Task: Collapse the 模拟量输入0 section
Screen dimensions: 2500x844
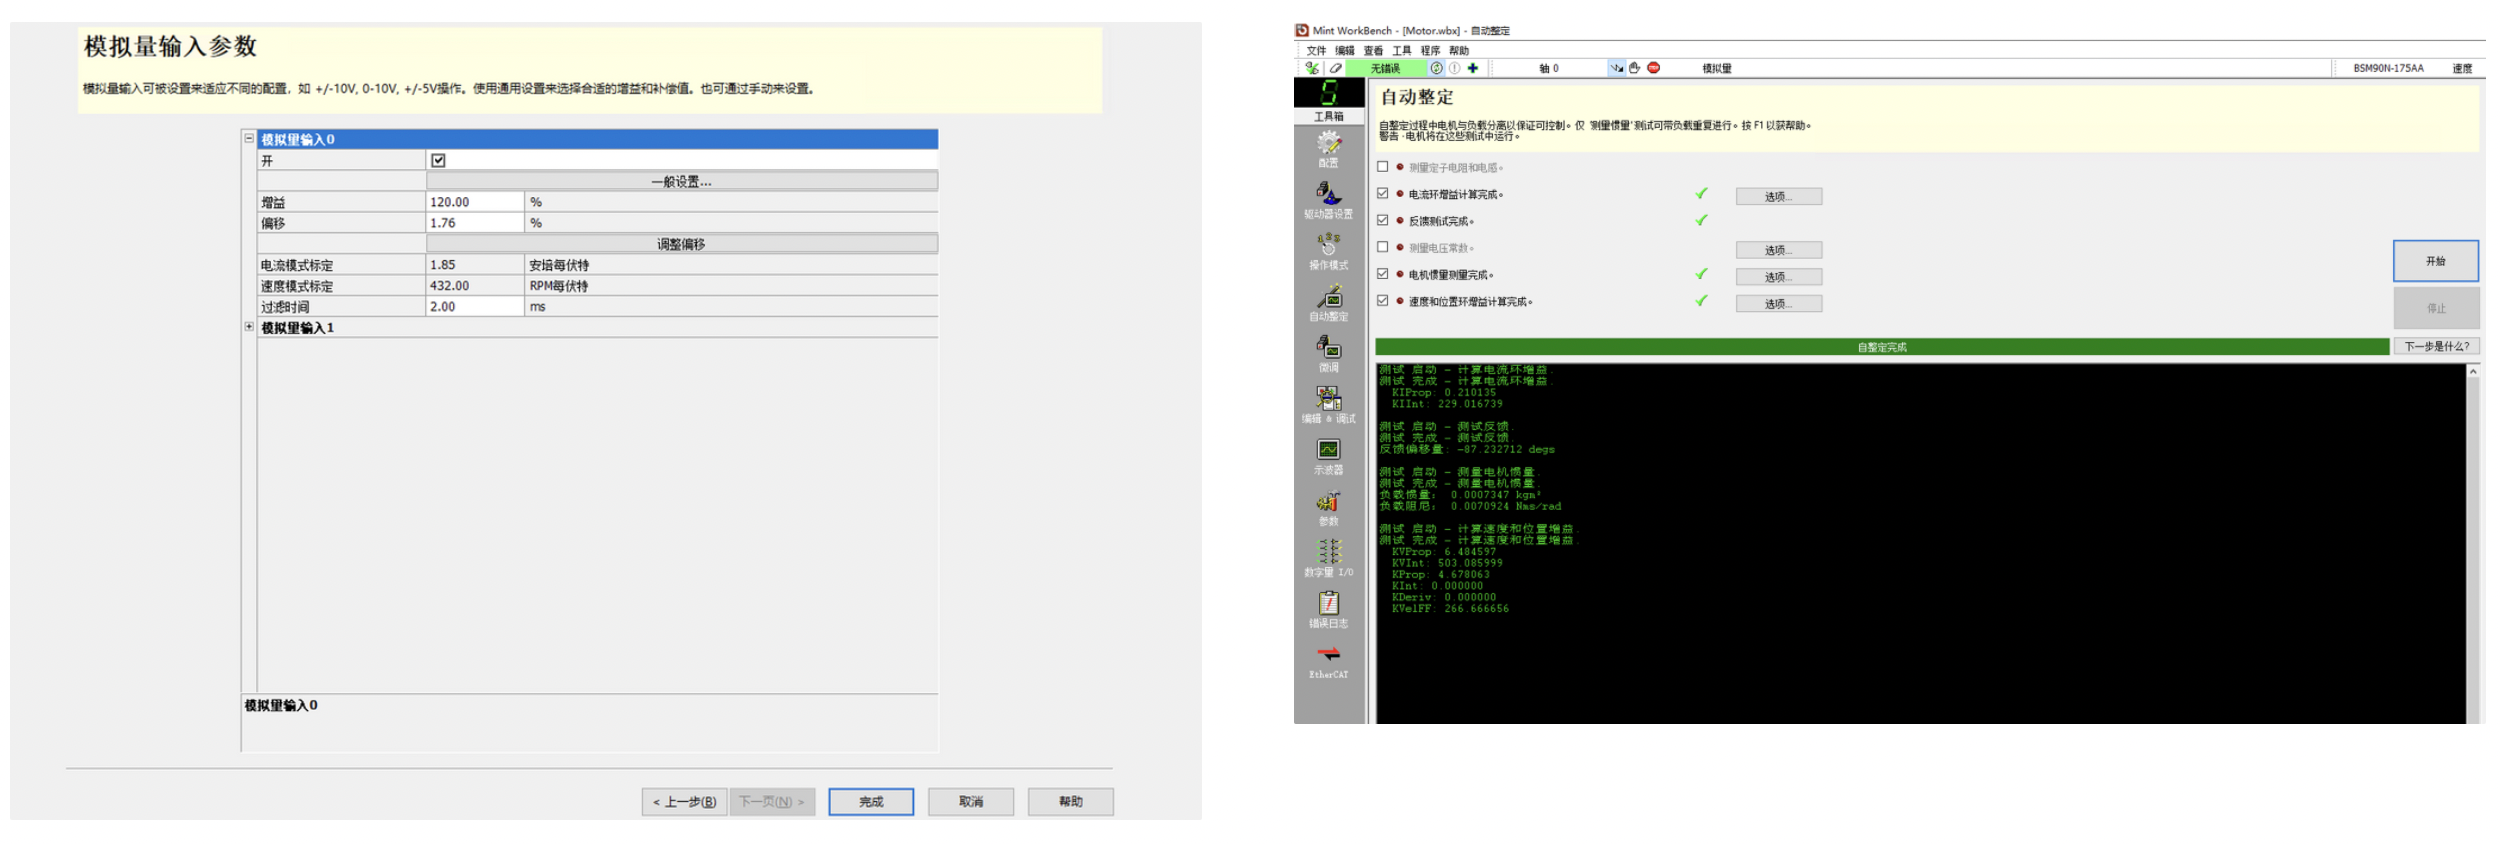Action: 249,138
